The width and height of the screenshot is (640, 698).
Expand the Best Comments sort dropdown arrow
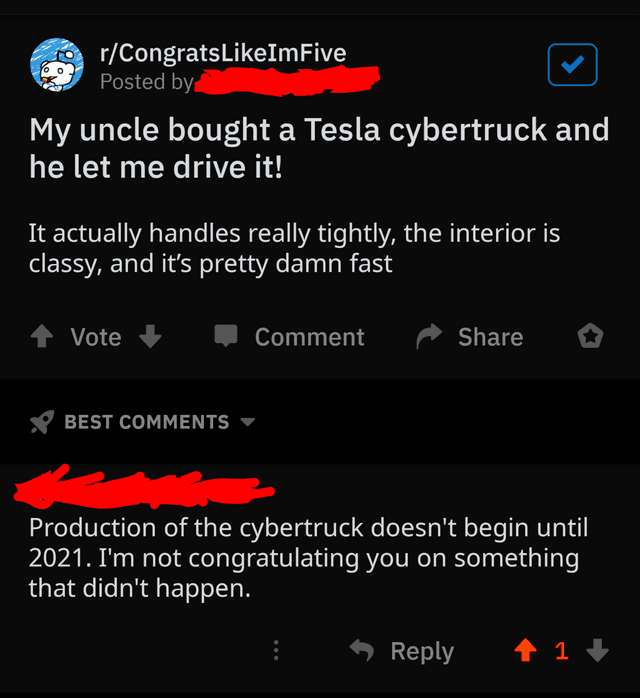click(x=247, y=422)
